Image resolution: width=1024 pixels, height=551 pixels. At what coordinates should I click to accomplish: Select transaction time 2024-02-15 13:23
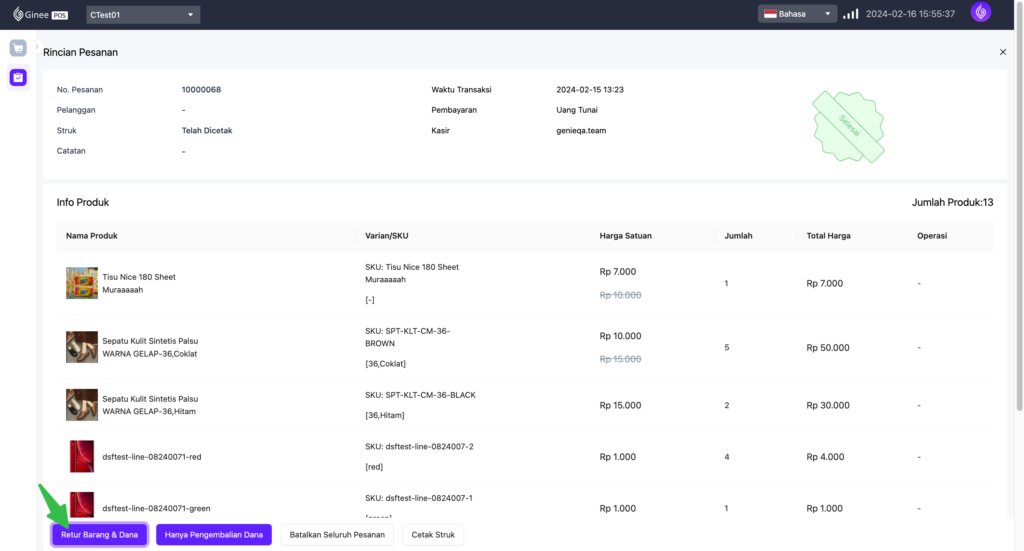click(x=590, y=89)
